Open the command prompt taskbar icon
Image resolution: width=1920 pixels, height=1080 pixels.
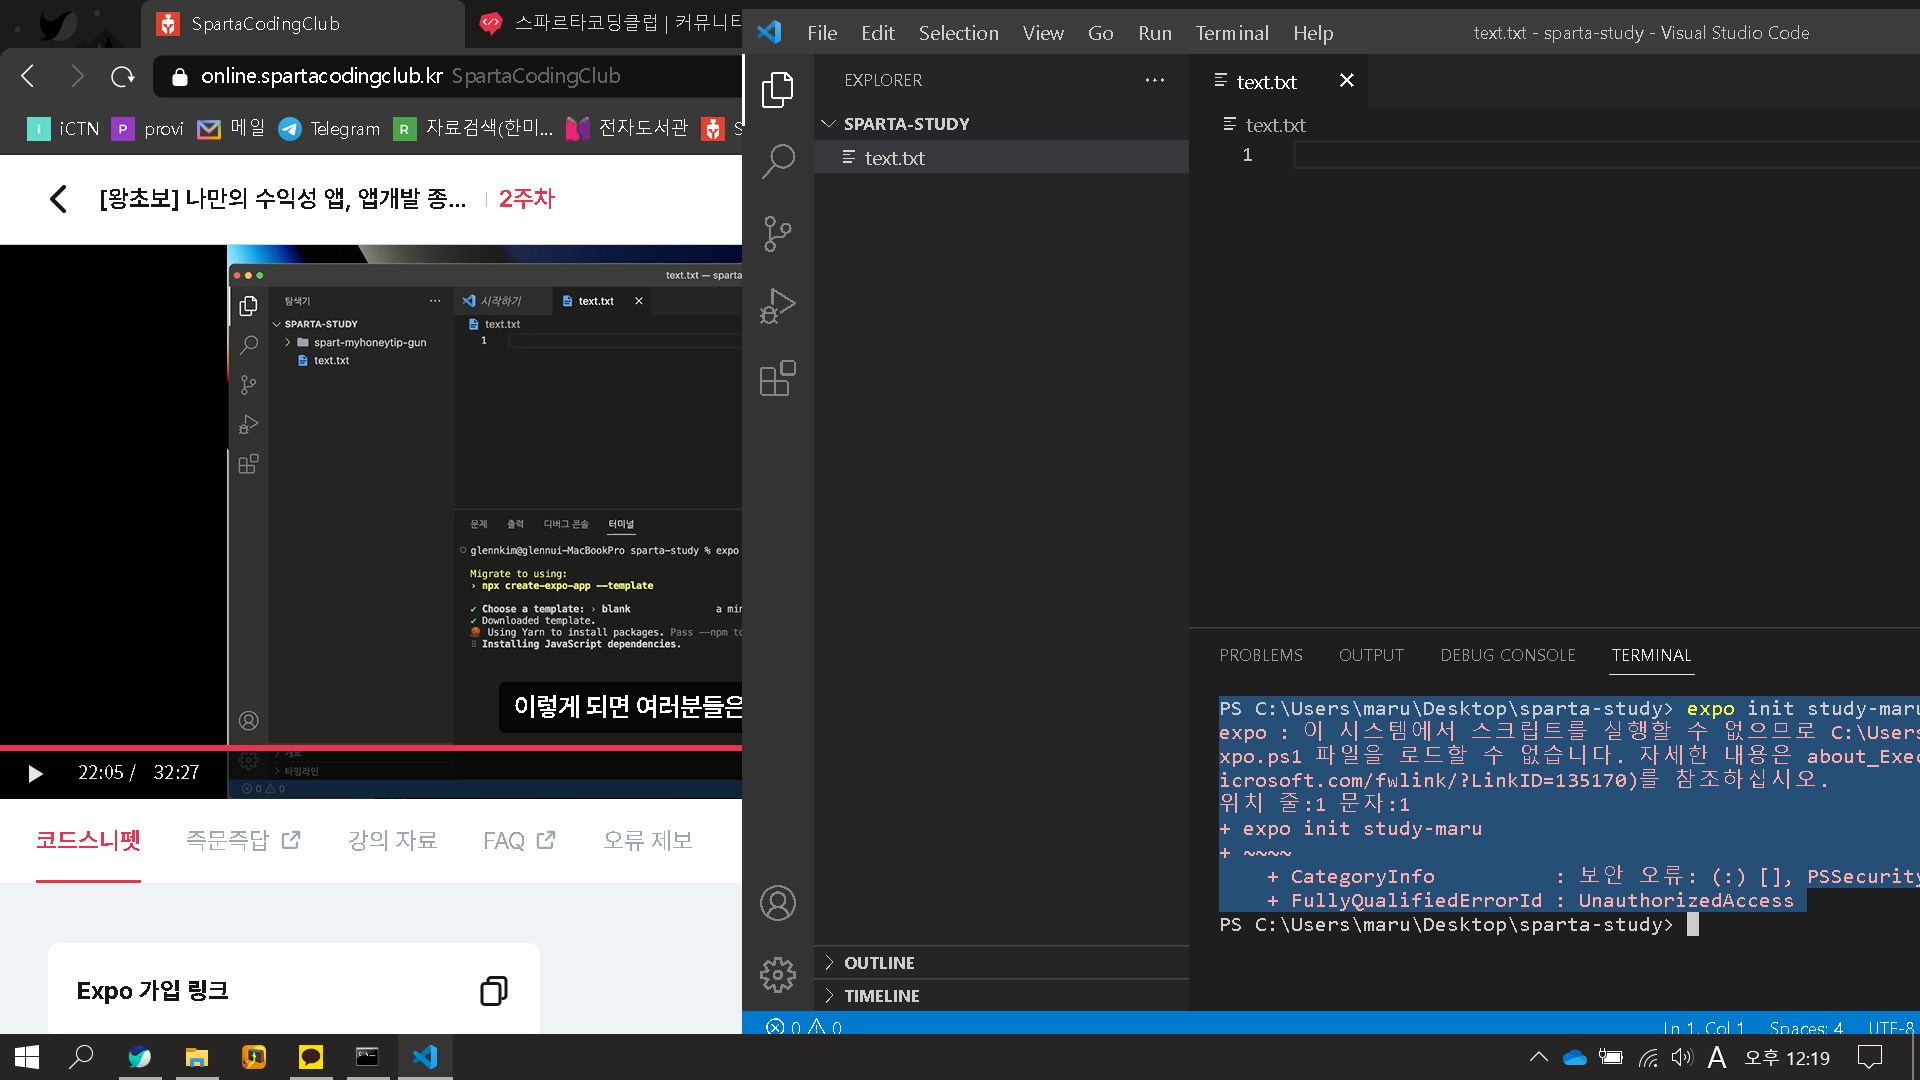click(x=367, y=1057)
